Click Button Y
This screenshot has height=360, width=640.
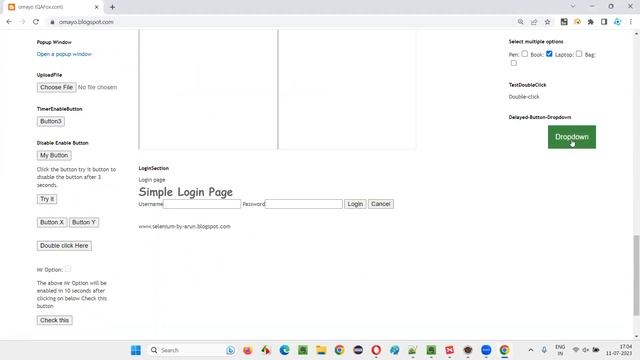pos(84,222)
